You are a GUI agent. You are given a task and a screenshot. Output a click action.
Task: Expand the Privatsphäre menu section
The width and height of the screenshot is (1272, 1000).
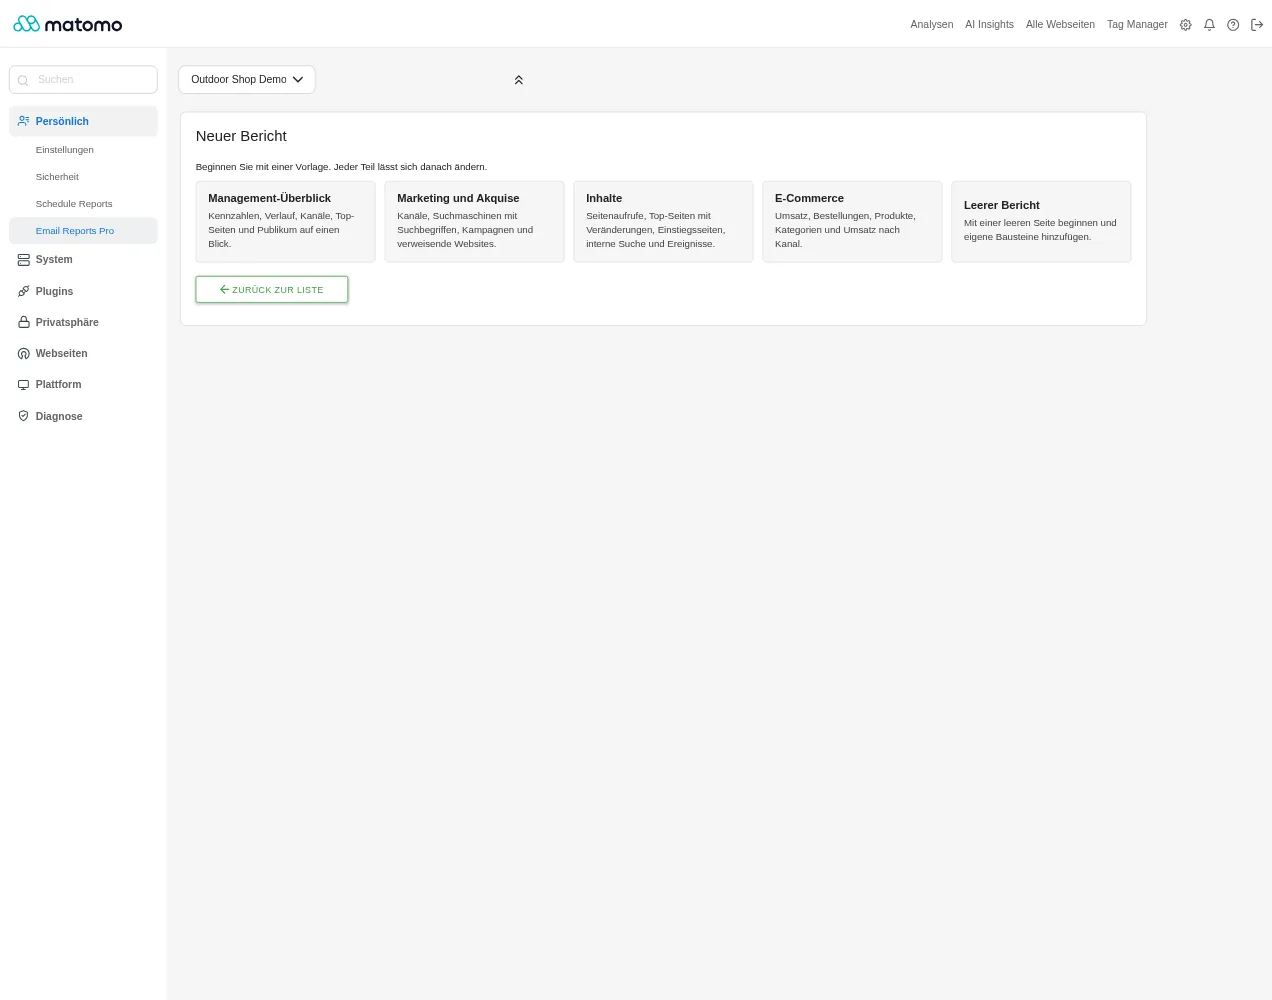pos(83,323)
